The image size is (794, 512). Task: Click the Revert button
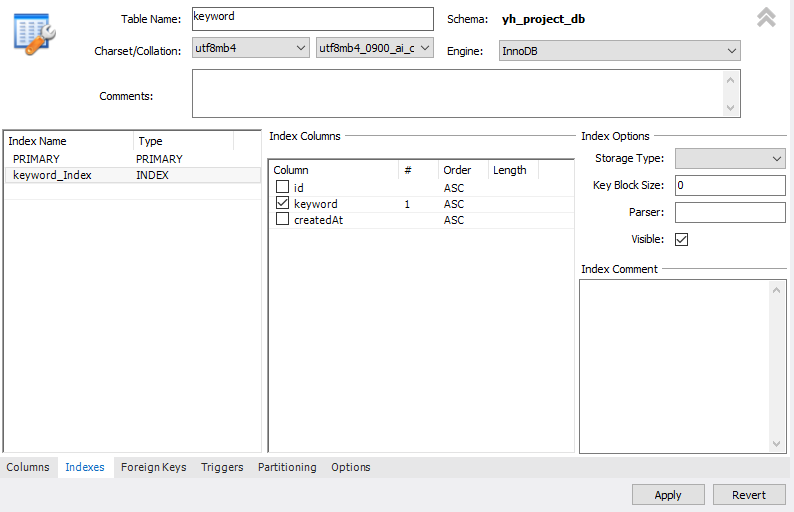(x=749, y=495)
